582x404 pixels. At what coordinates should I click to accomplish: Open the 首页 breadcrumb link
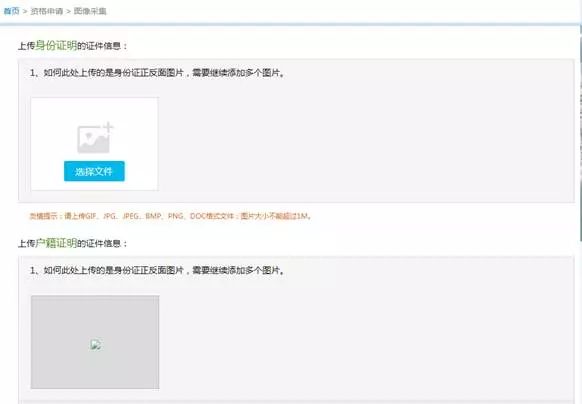tap(11, 11)
